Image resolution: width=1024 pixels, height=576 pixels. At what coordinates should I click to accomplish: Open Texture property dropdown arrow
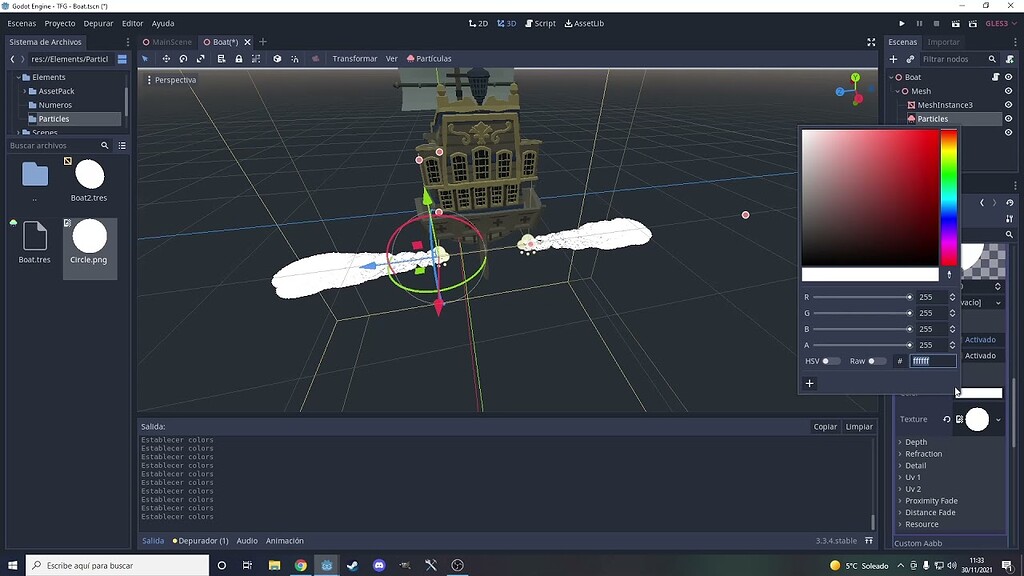click(998, 420)
